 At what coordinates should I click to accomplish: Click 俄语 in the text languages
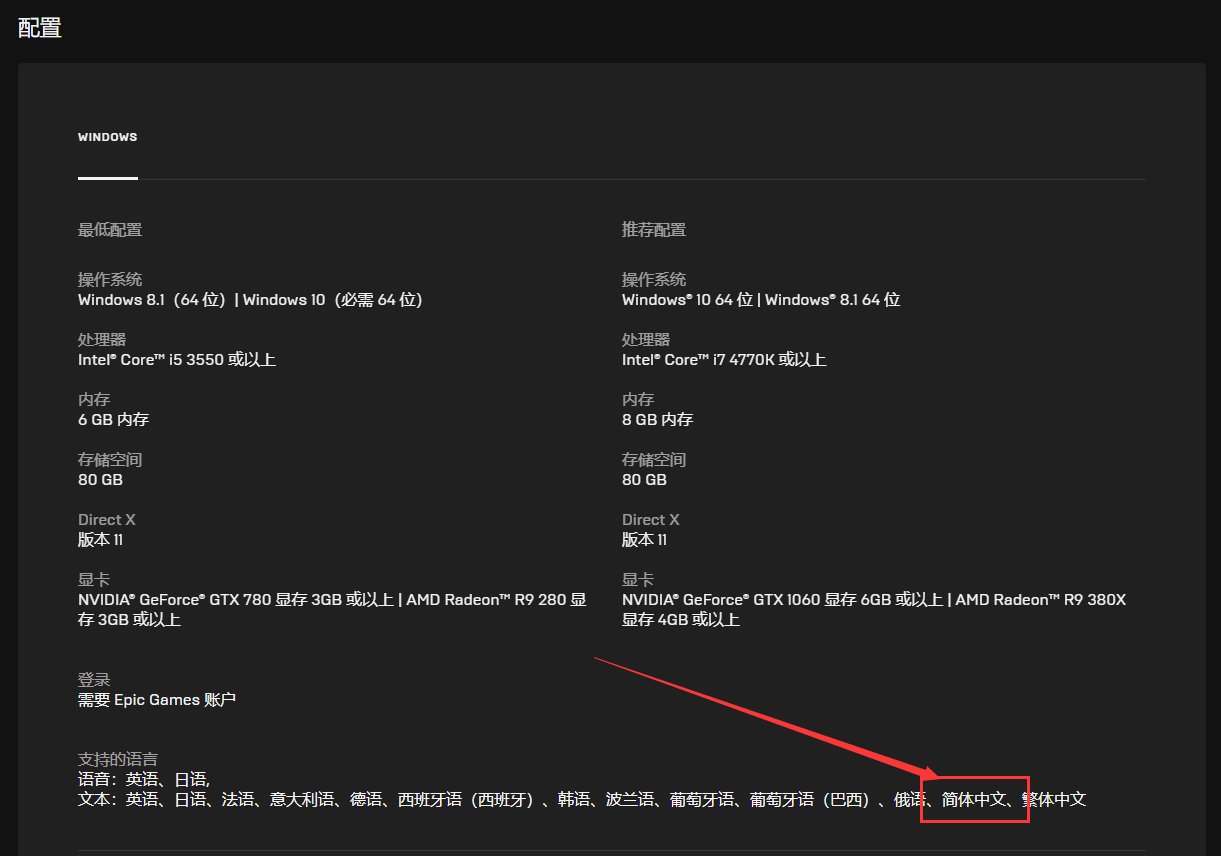pos(910,800)
